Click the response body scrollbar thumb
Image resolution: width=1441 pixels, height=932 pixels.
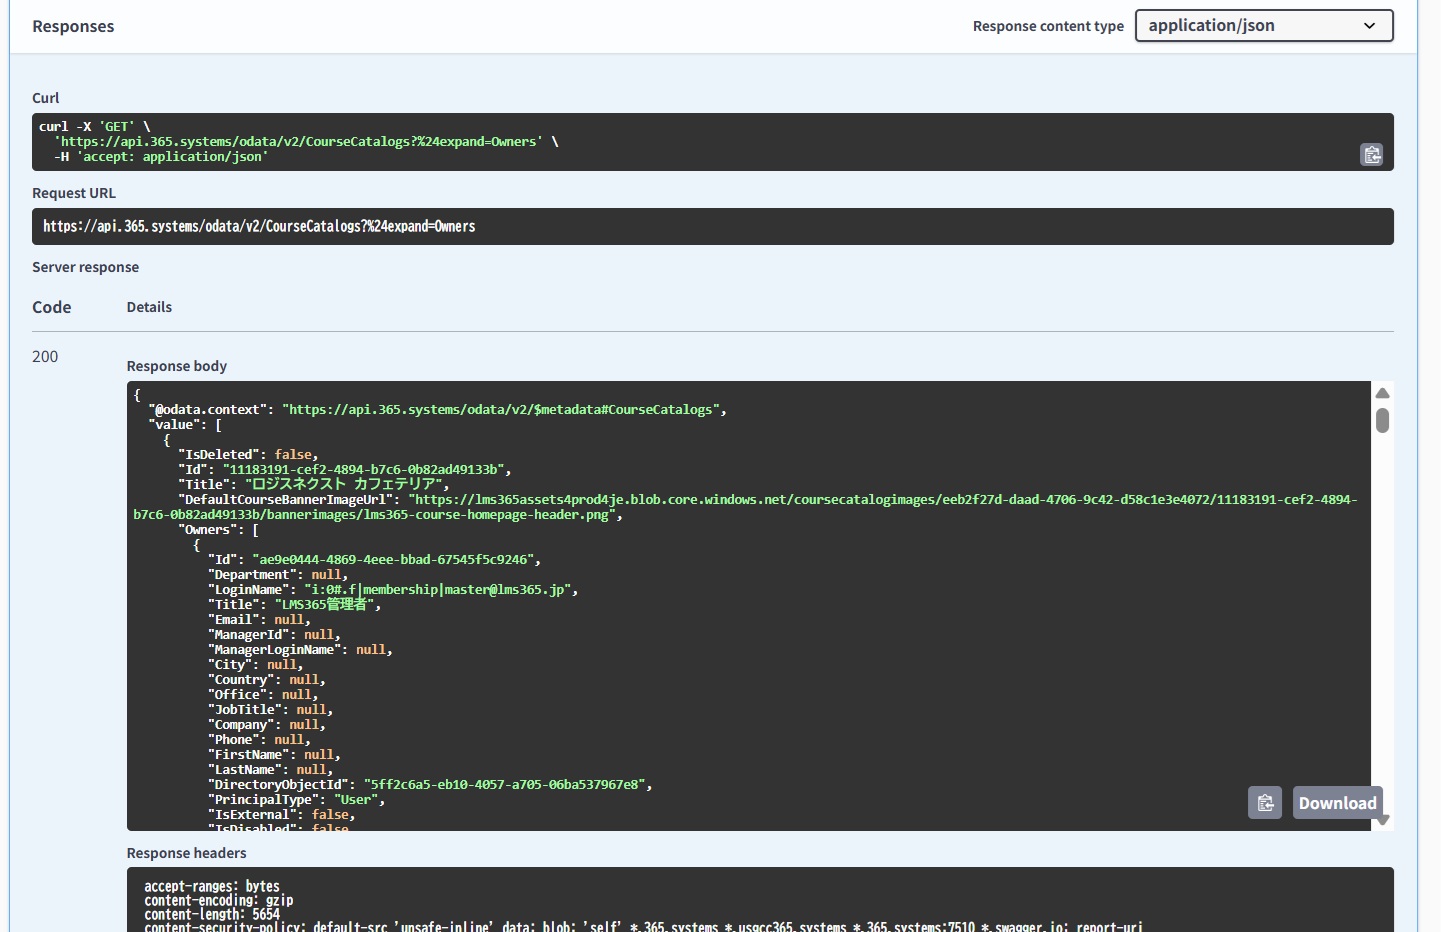(x=1382, y=420)
